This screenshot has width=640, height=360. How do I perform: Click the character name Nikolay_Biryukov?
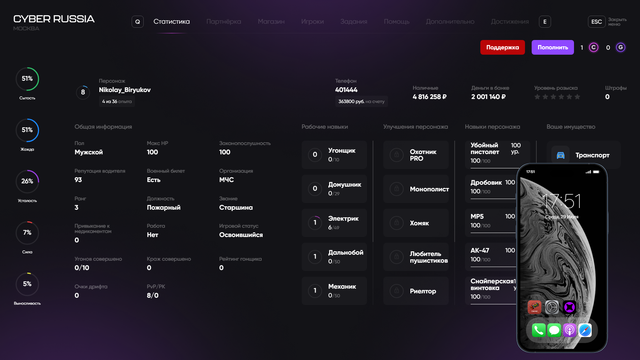click(x=125, y=90)
